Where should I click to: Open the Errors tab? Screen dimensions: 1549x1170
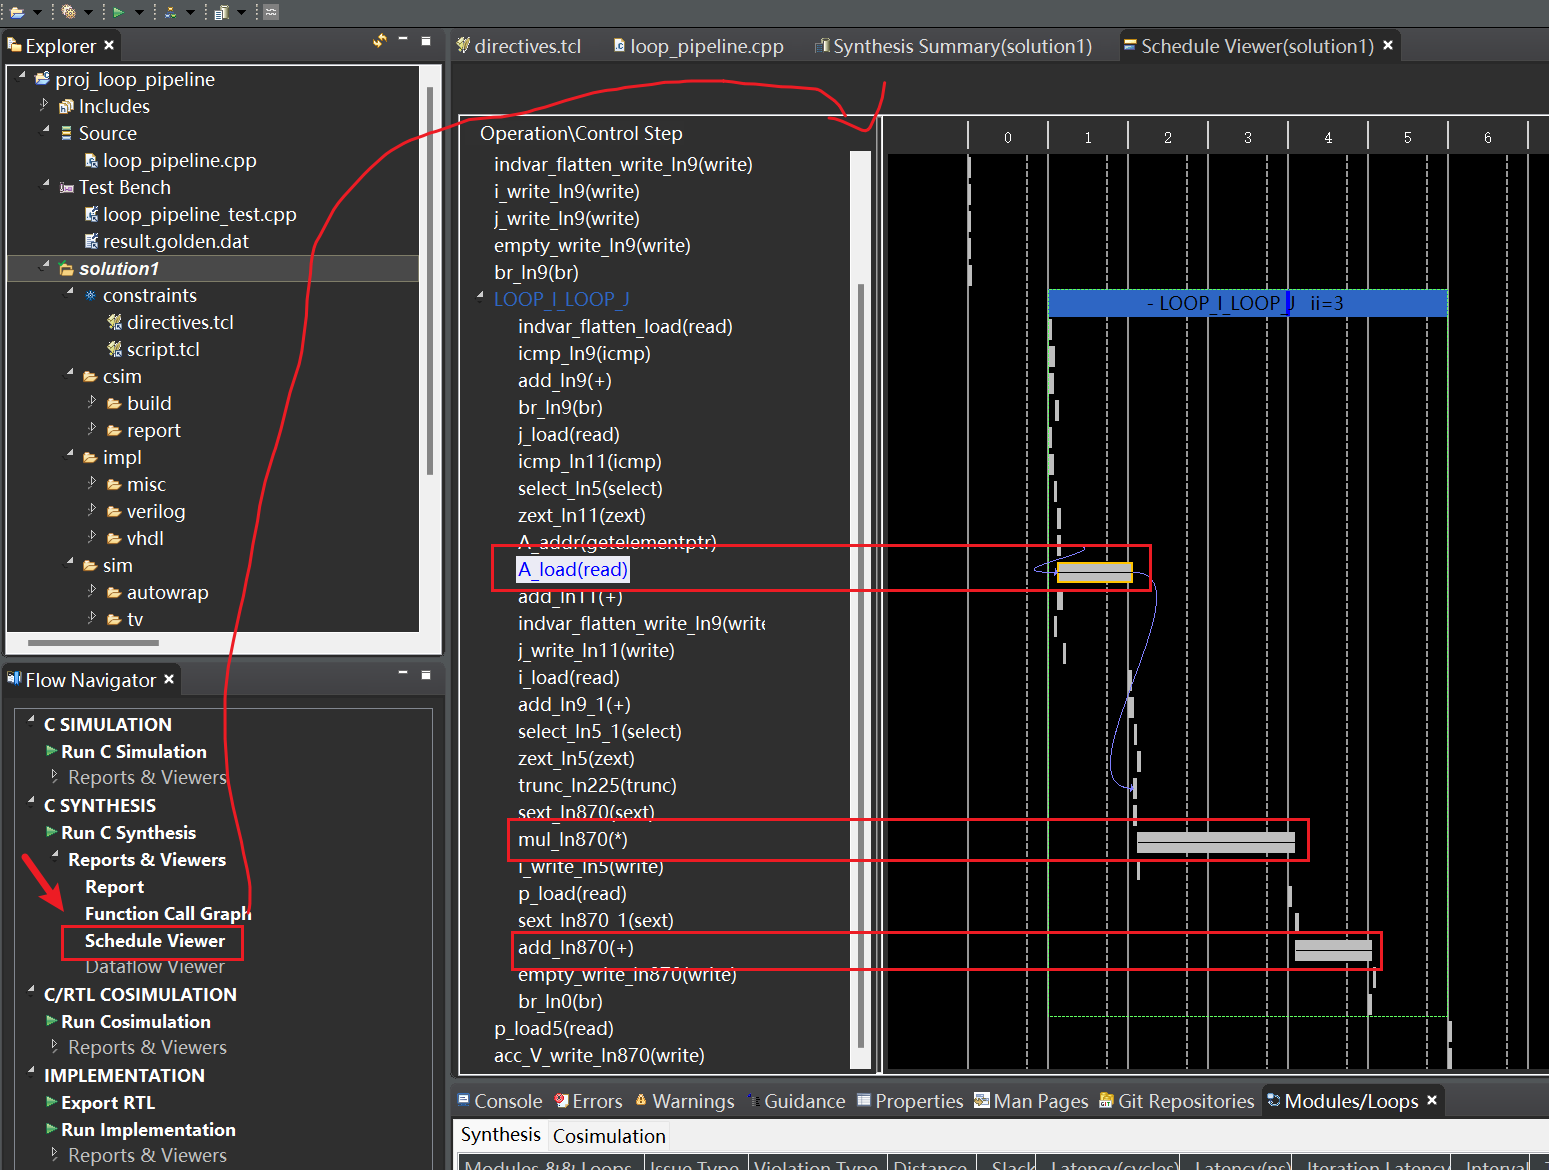point(589,1101)
